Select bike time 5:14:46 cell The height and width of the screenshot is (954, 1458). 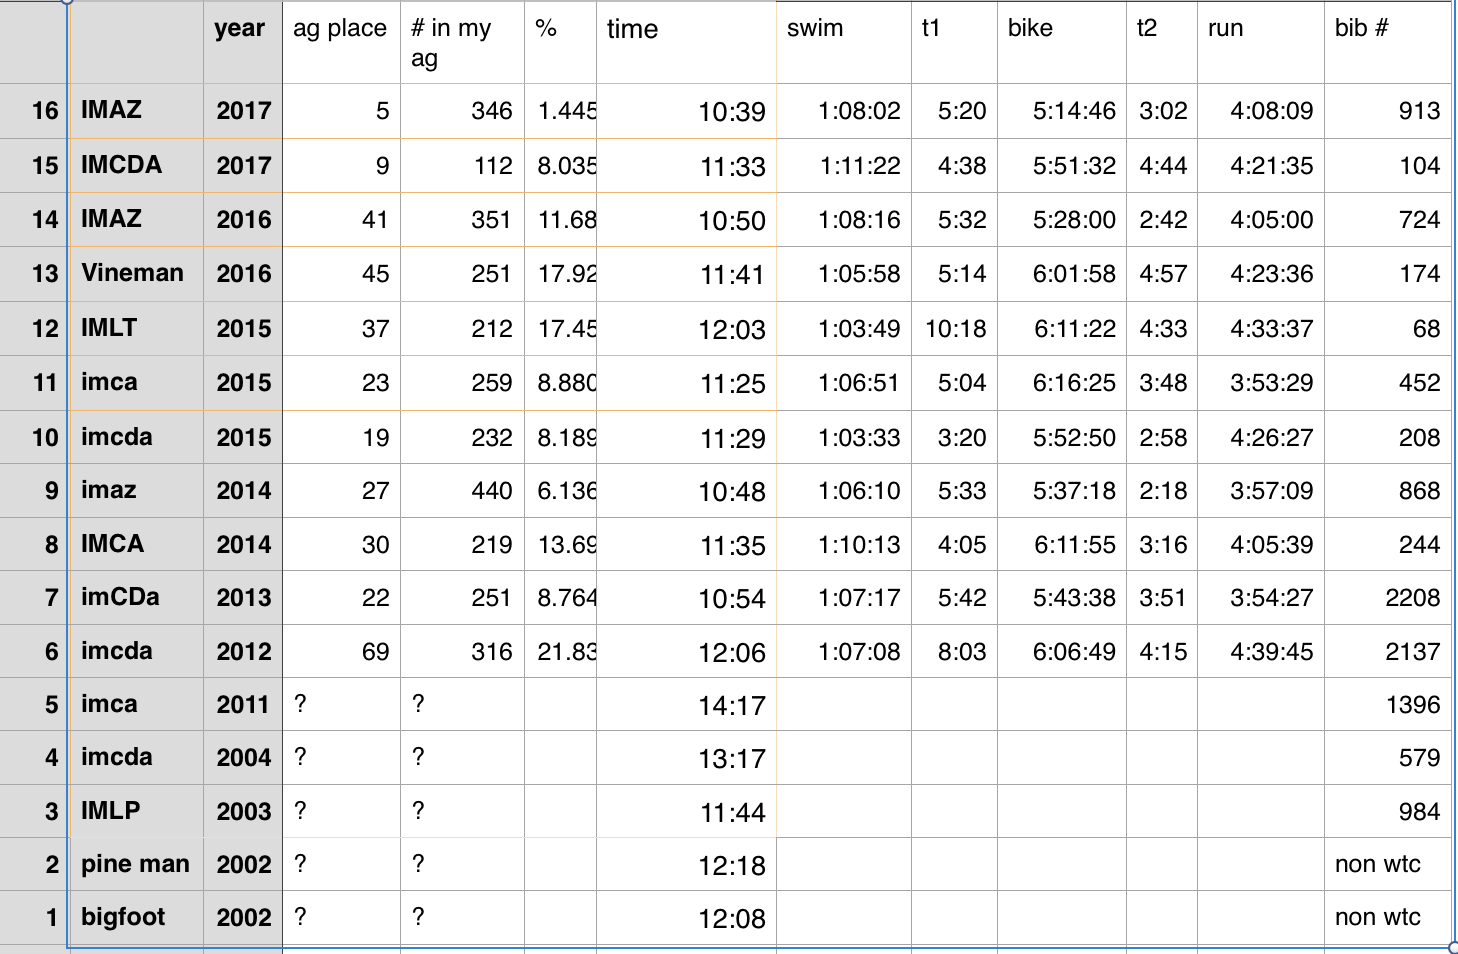tap(1062, 111)
